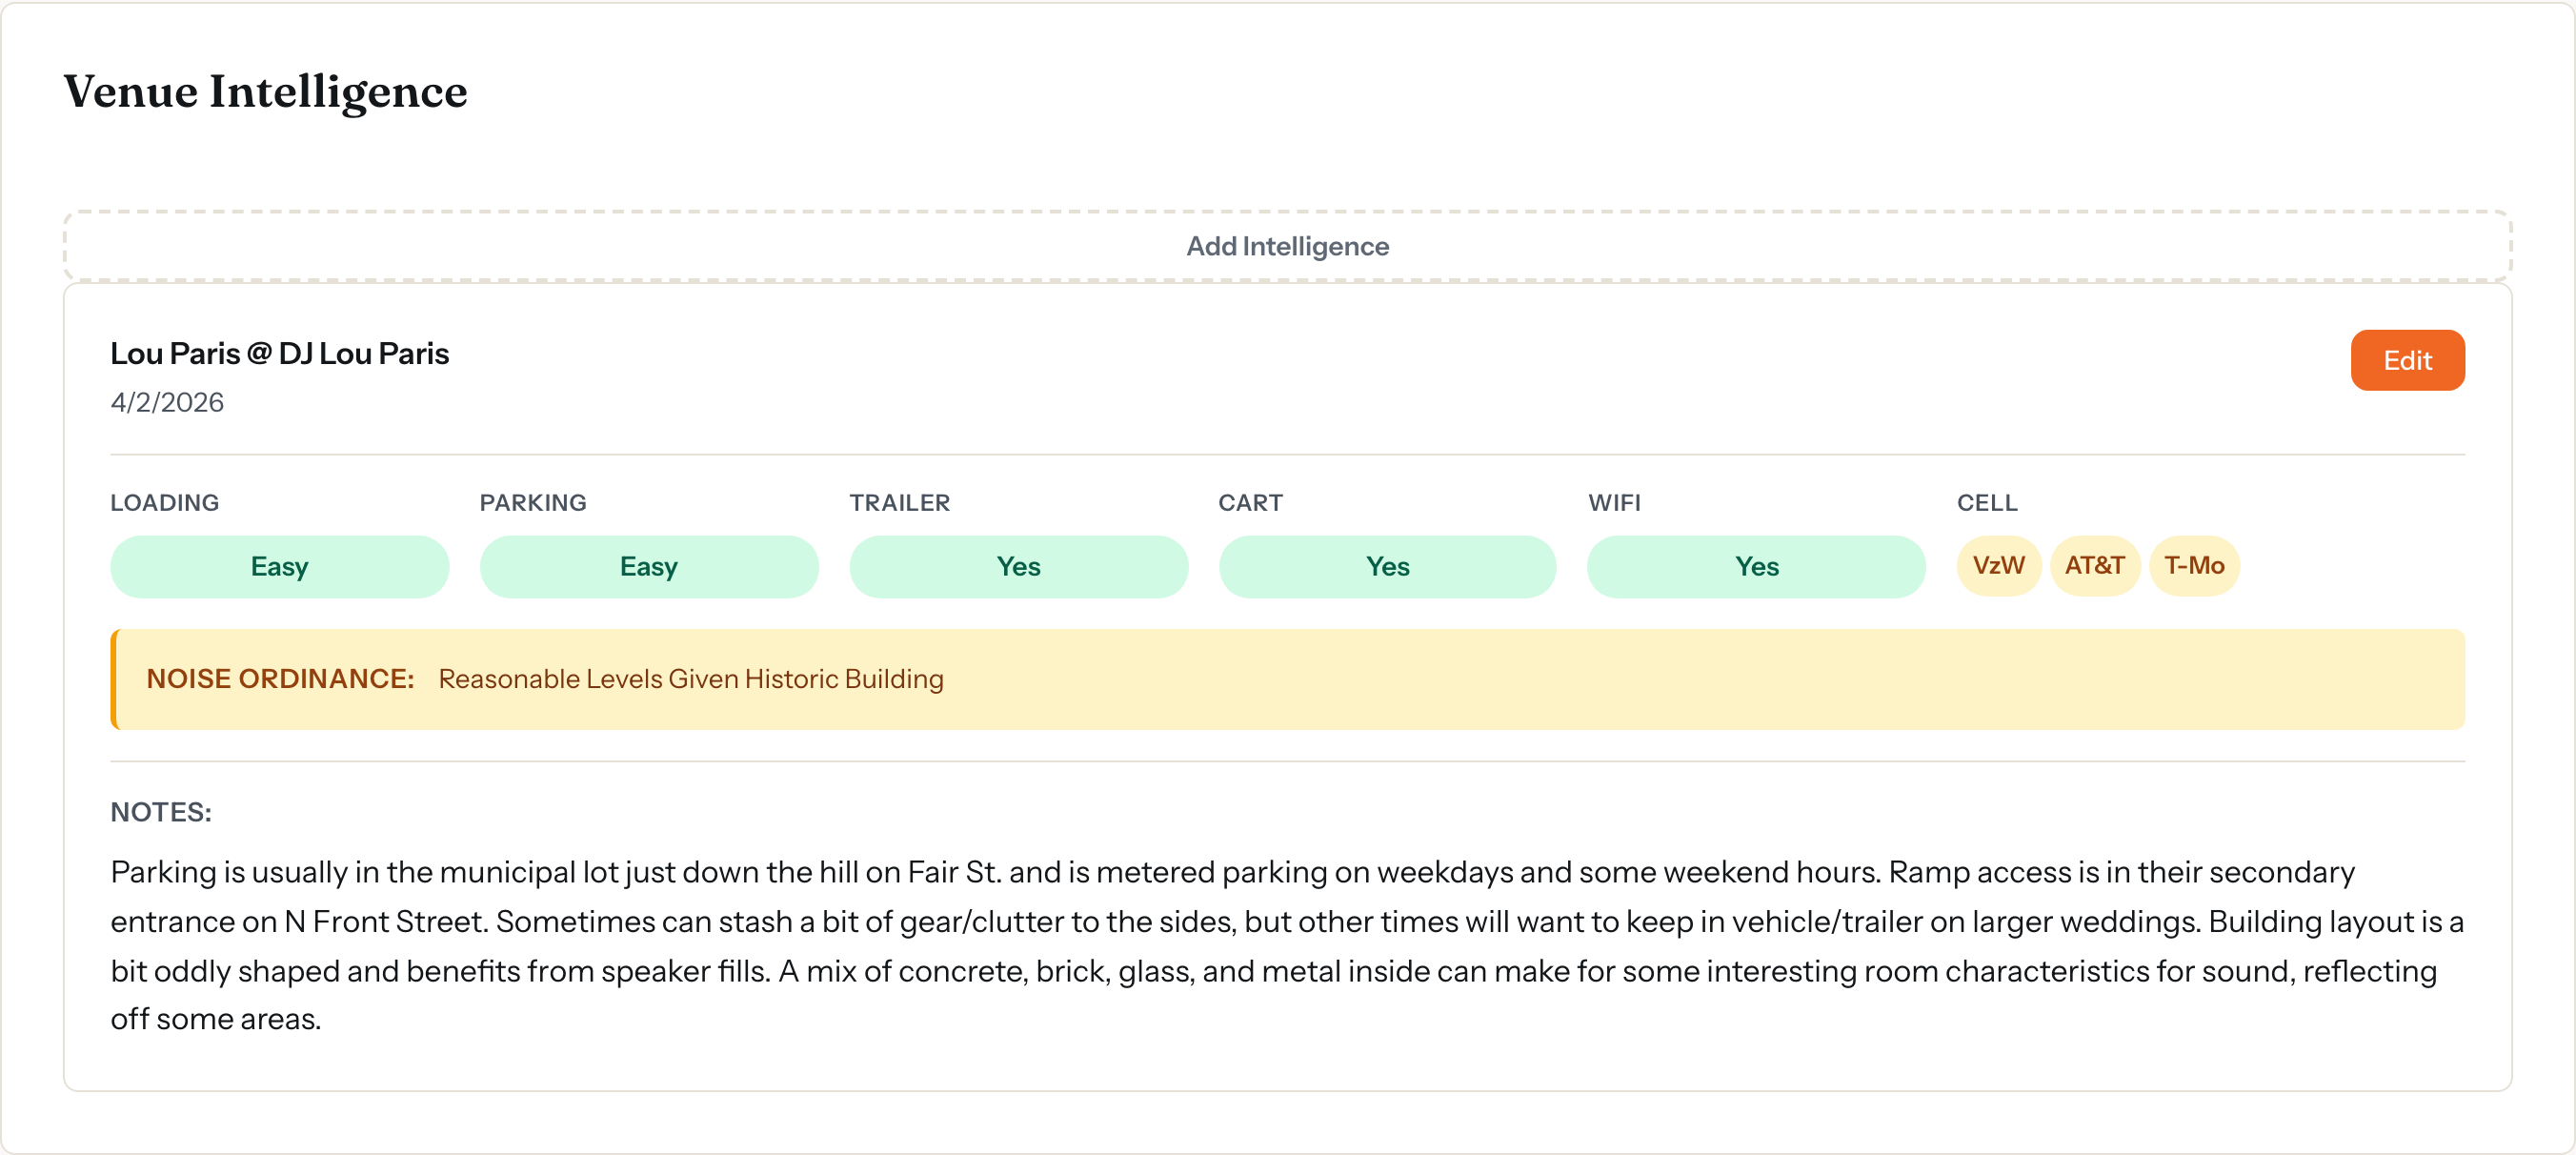Click the CART column label
This screenshot has height=1155, width=2576.
tap(1250, 503)
